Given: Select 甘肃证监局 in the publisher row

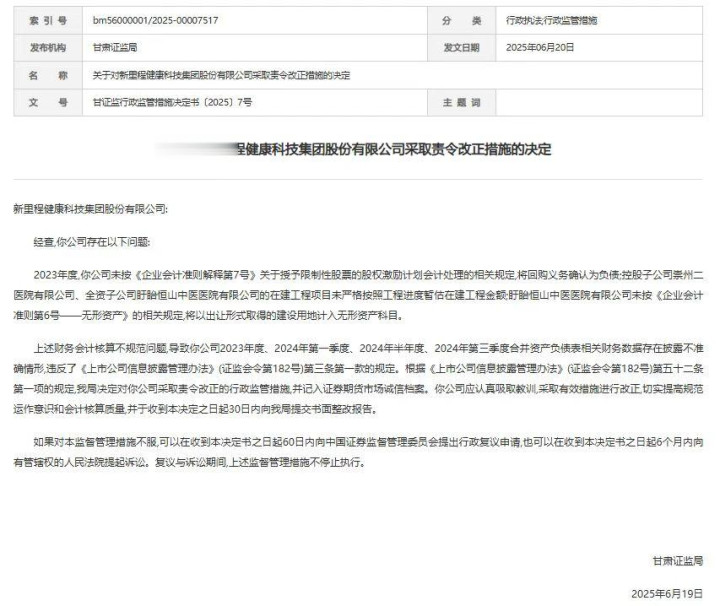Looking at the screenshot, I should point(115,48).
